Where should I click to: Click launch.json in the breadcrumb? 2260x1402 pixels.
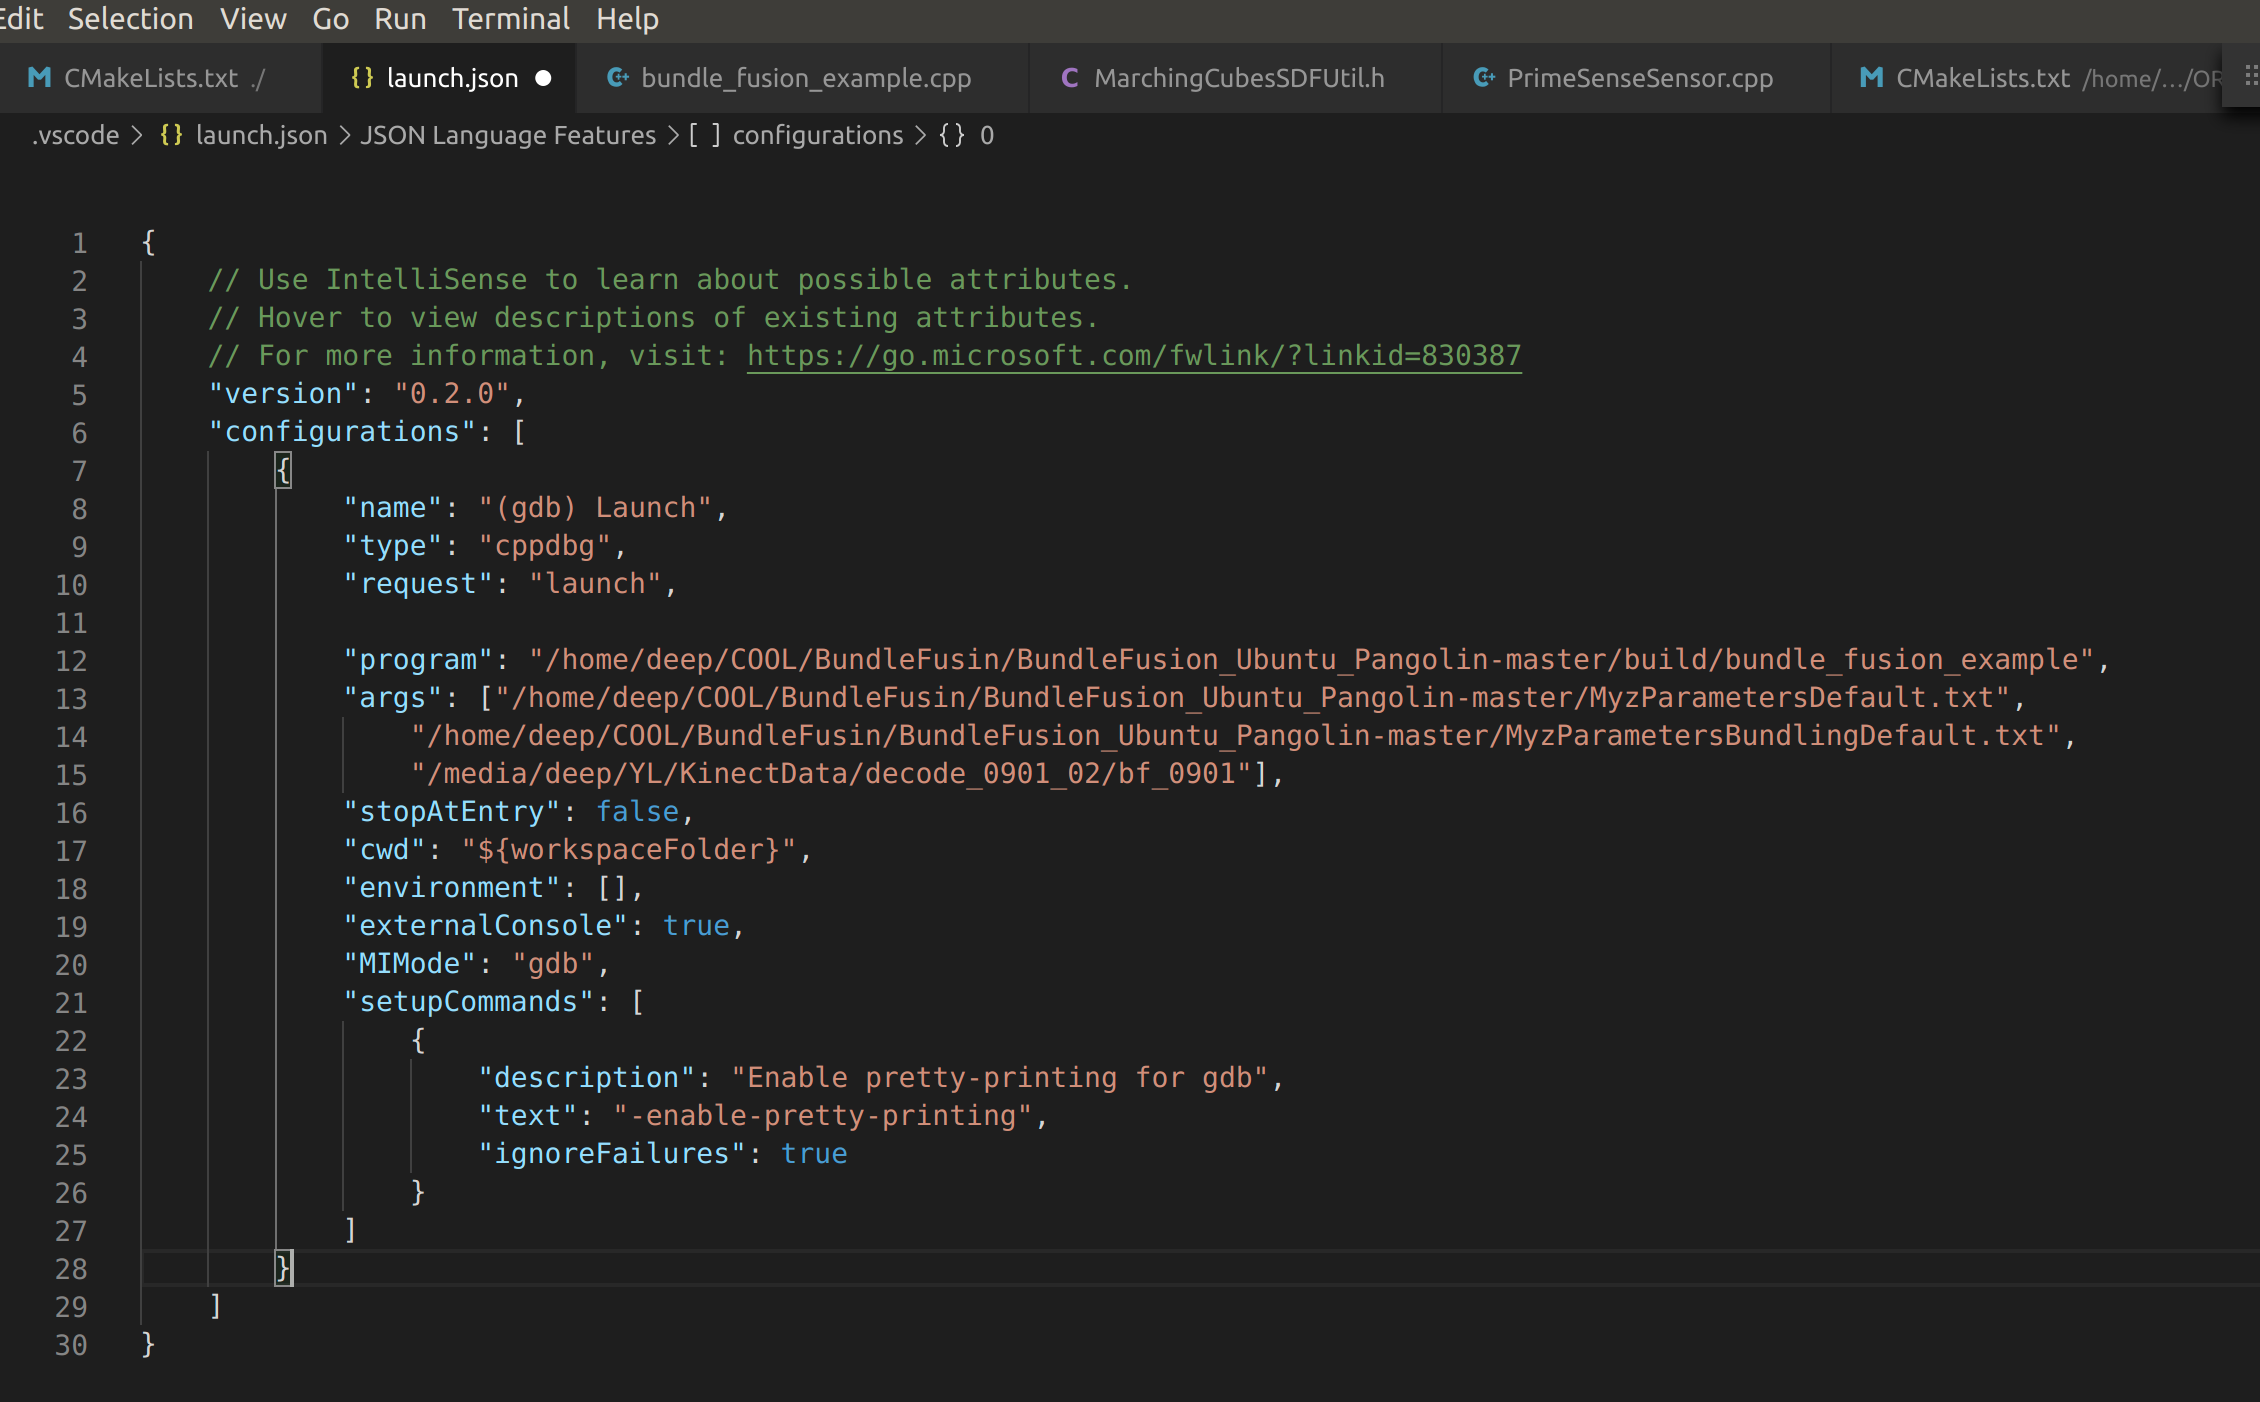(261, 135)
